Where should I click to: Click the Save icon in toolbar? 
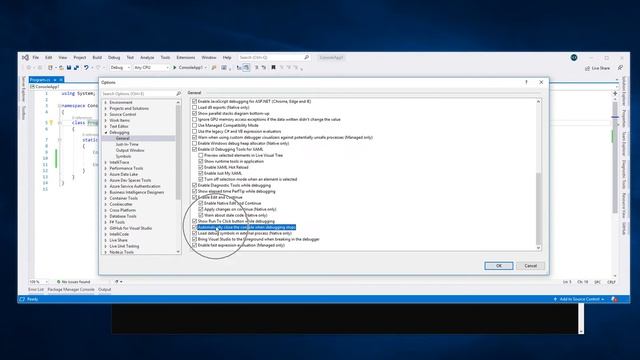click(69, 67)
